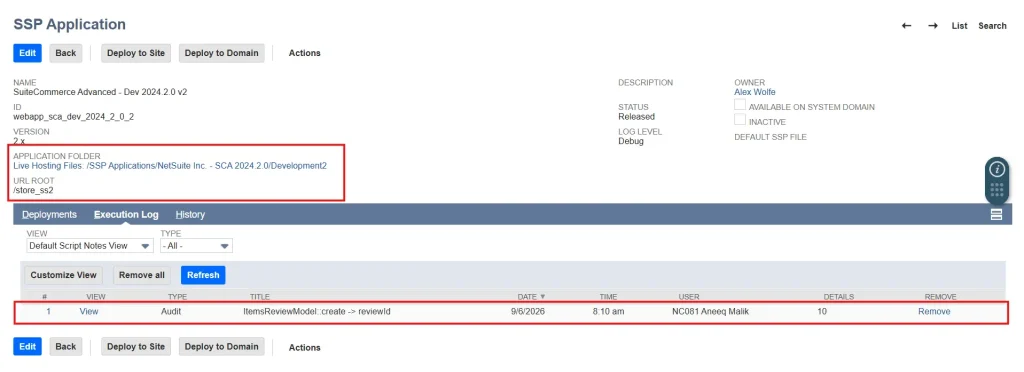The width and height of the screenshot is (1024, 372).
Task: Click top Deploy to Domain button
Action: (221, 53)
